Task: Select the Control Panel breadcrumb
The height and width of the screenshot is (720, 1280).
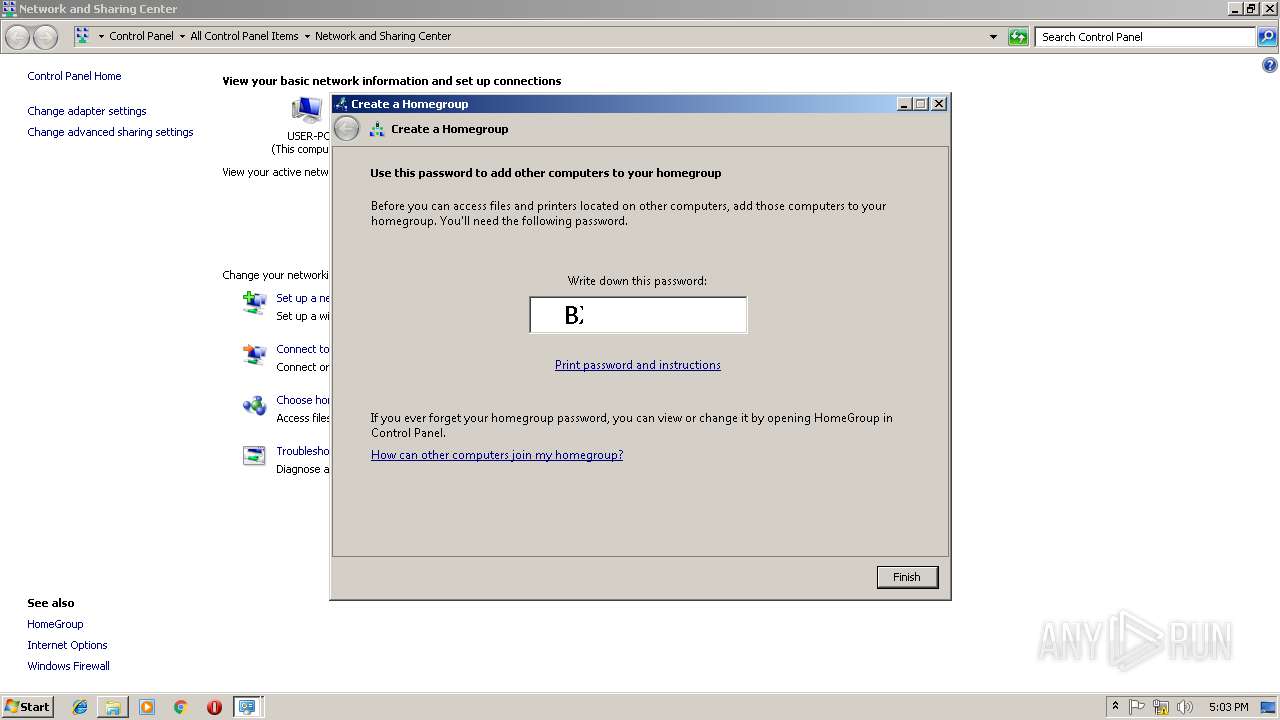Action: coord(141,36)
